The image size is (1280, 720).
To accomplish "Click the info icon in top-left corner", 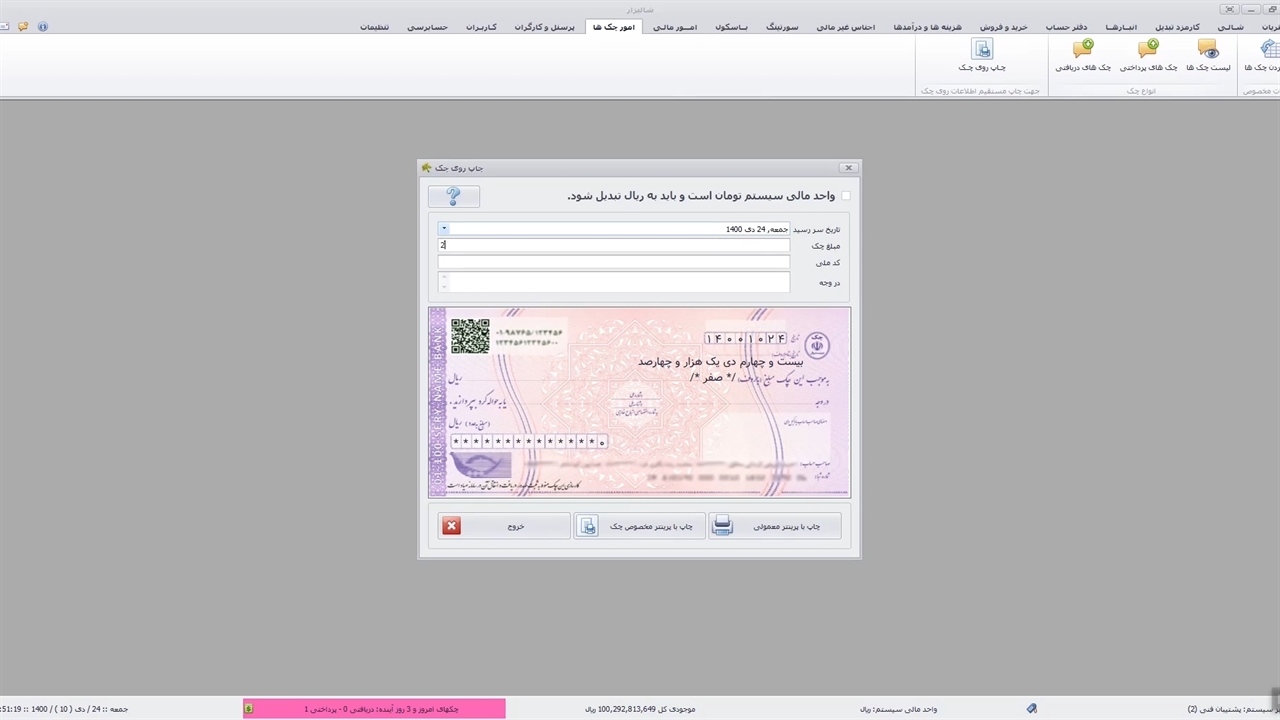I will click(42, 27).
